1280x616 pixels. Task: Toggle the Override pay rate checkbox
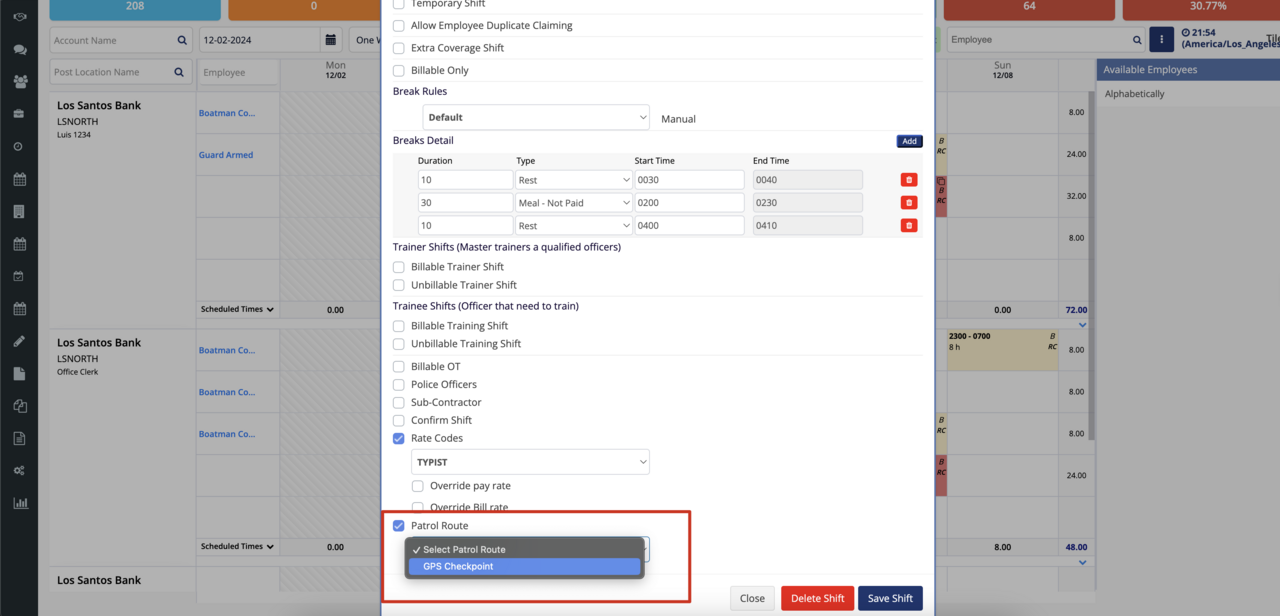pos(418,486)
